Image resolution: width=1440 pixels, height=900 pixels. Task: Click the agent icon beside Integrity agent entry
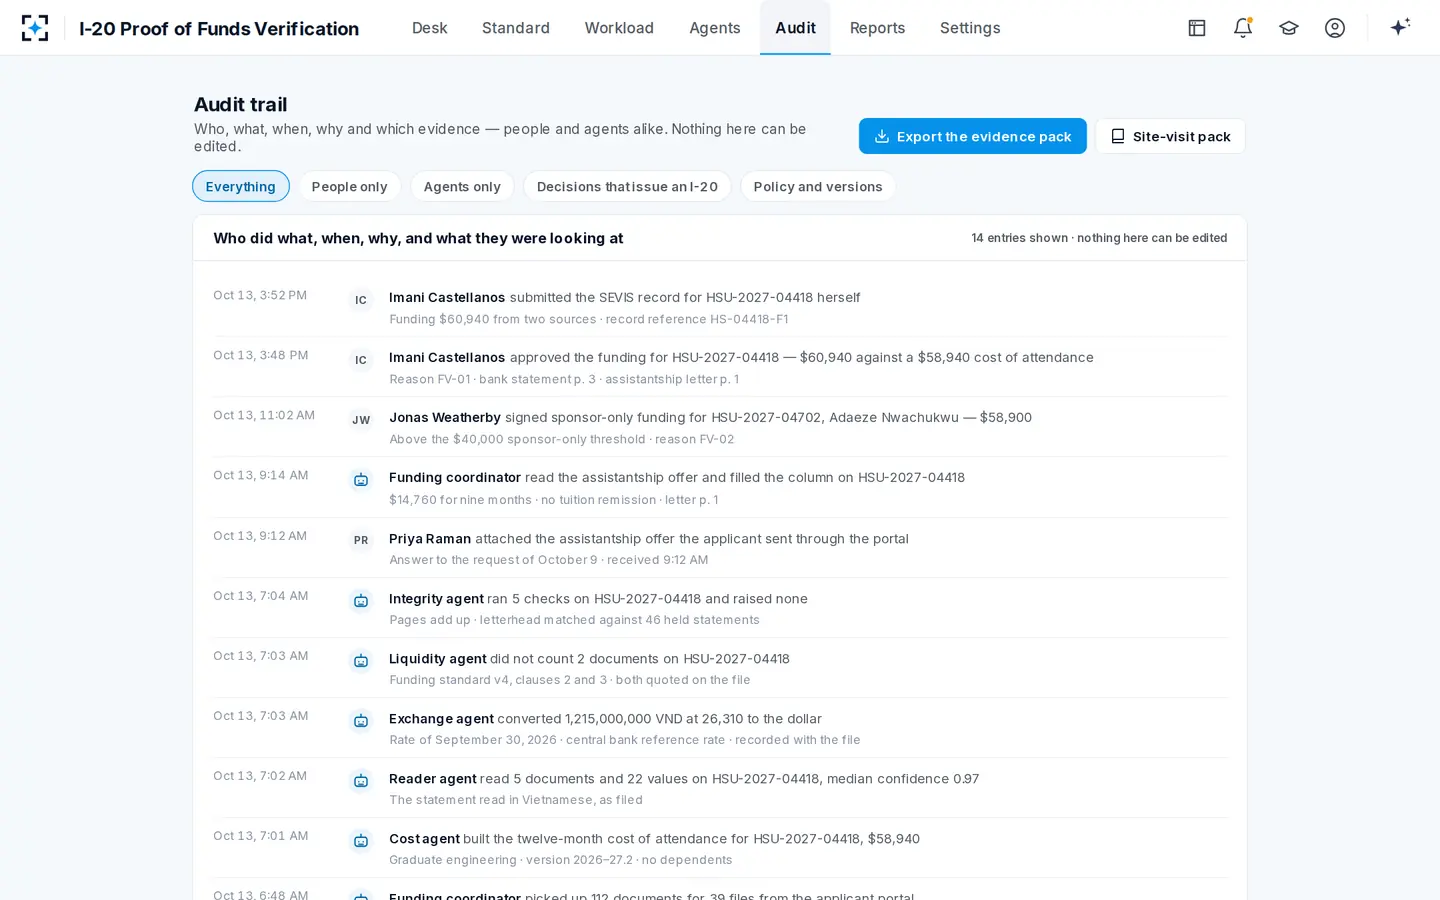(x=361, y=601)
